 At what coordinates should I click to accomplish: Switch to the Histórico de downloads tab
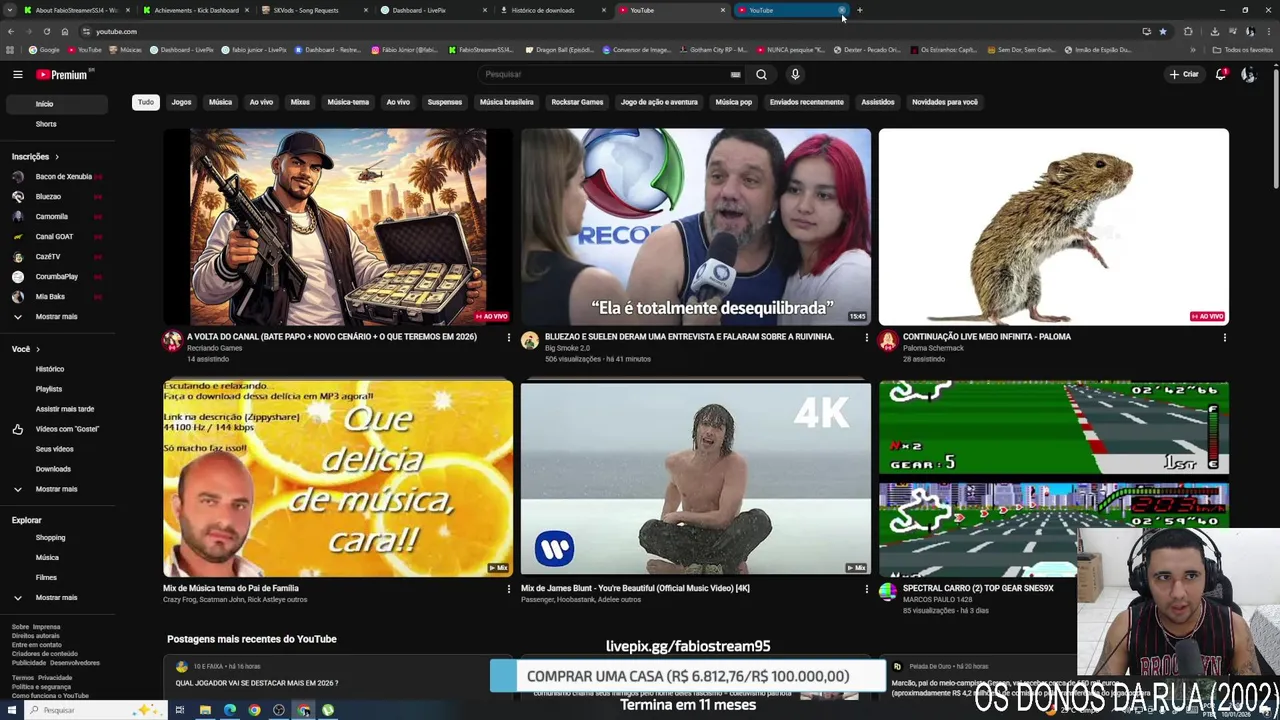[x=550, y=10]
